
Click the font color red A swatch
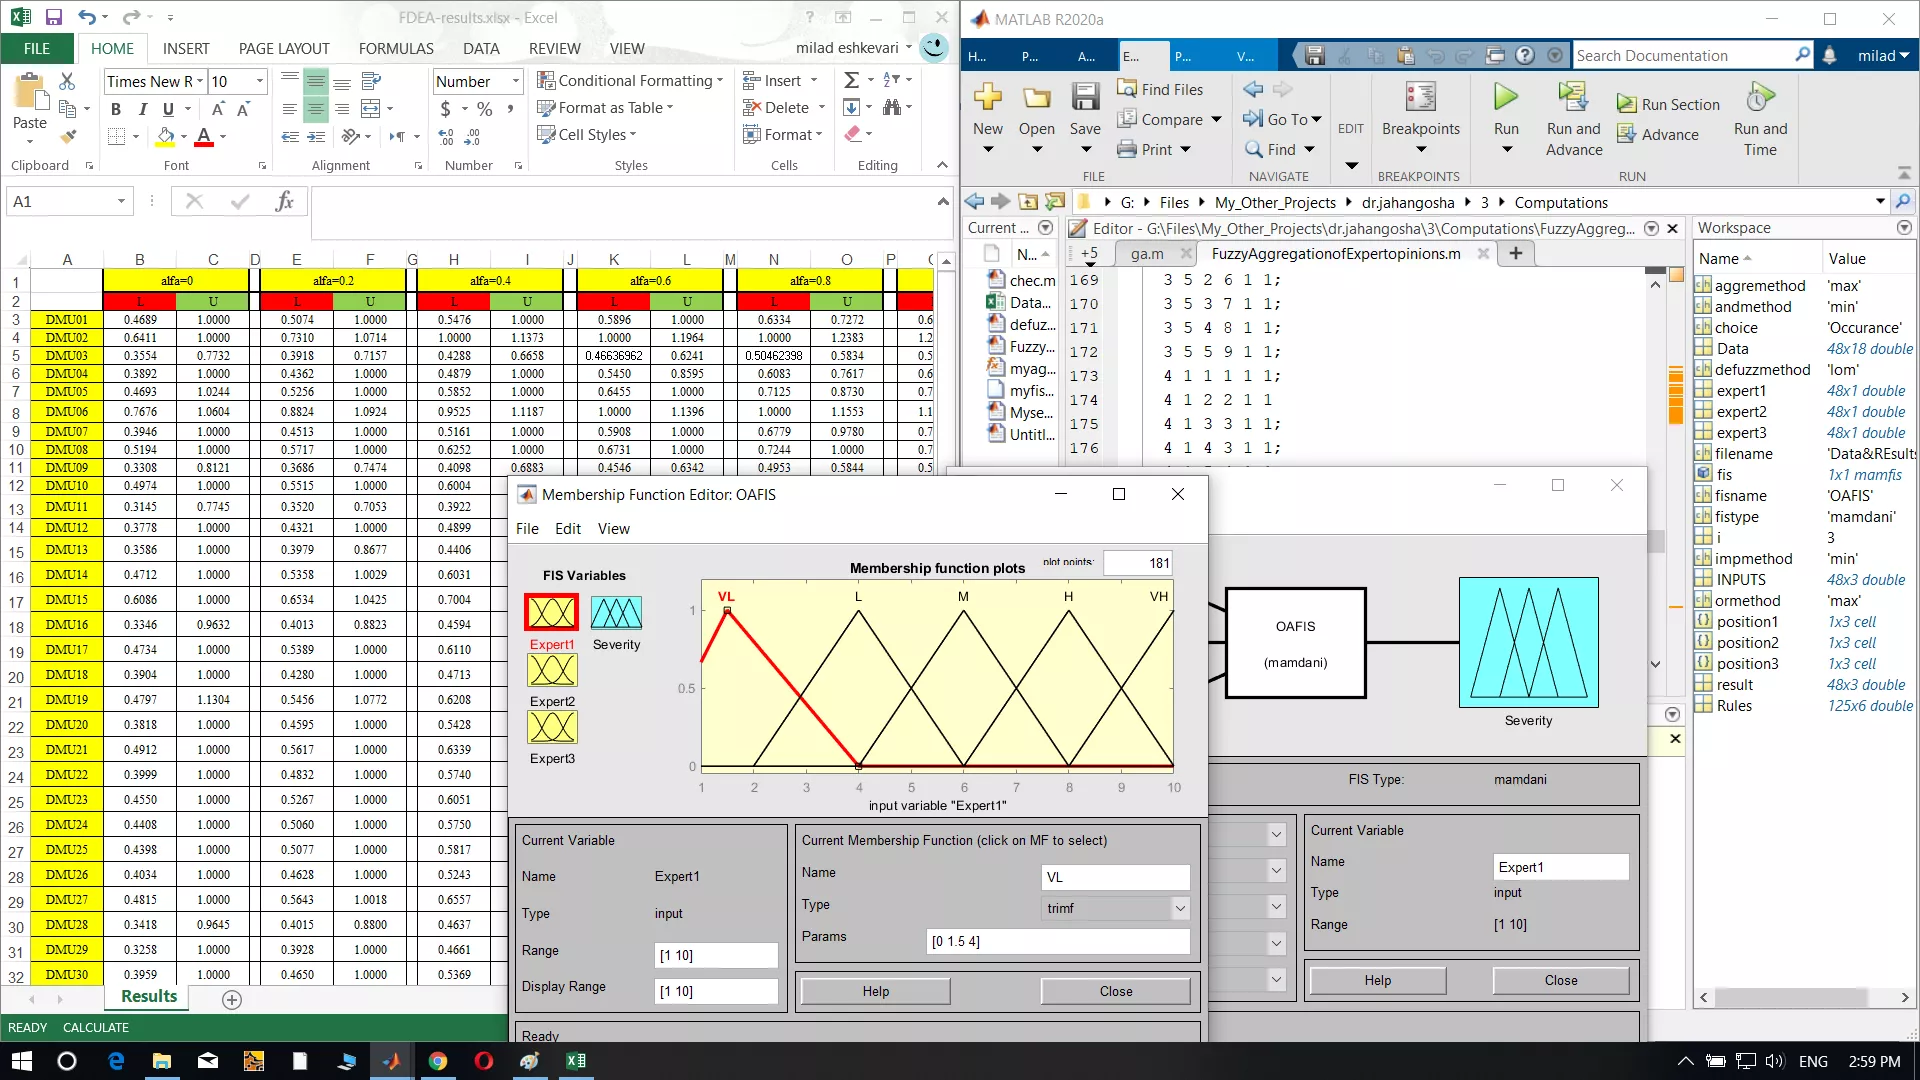pos(204,136)
